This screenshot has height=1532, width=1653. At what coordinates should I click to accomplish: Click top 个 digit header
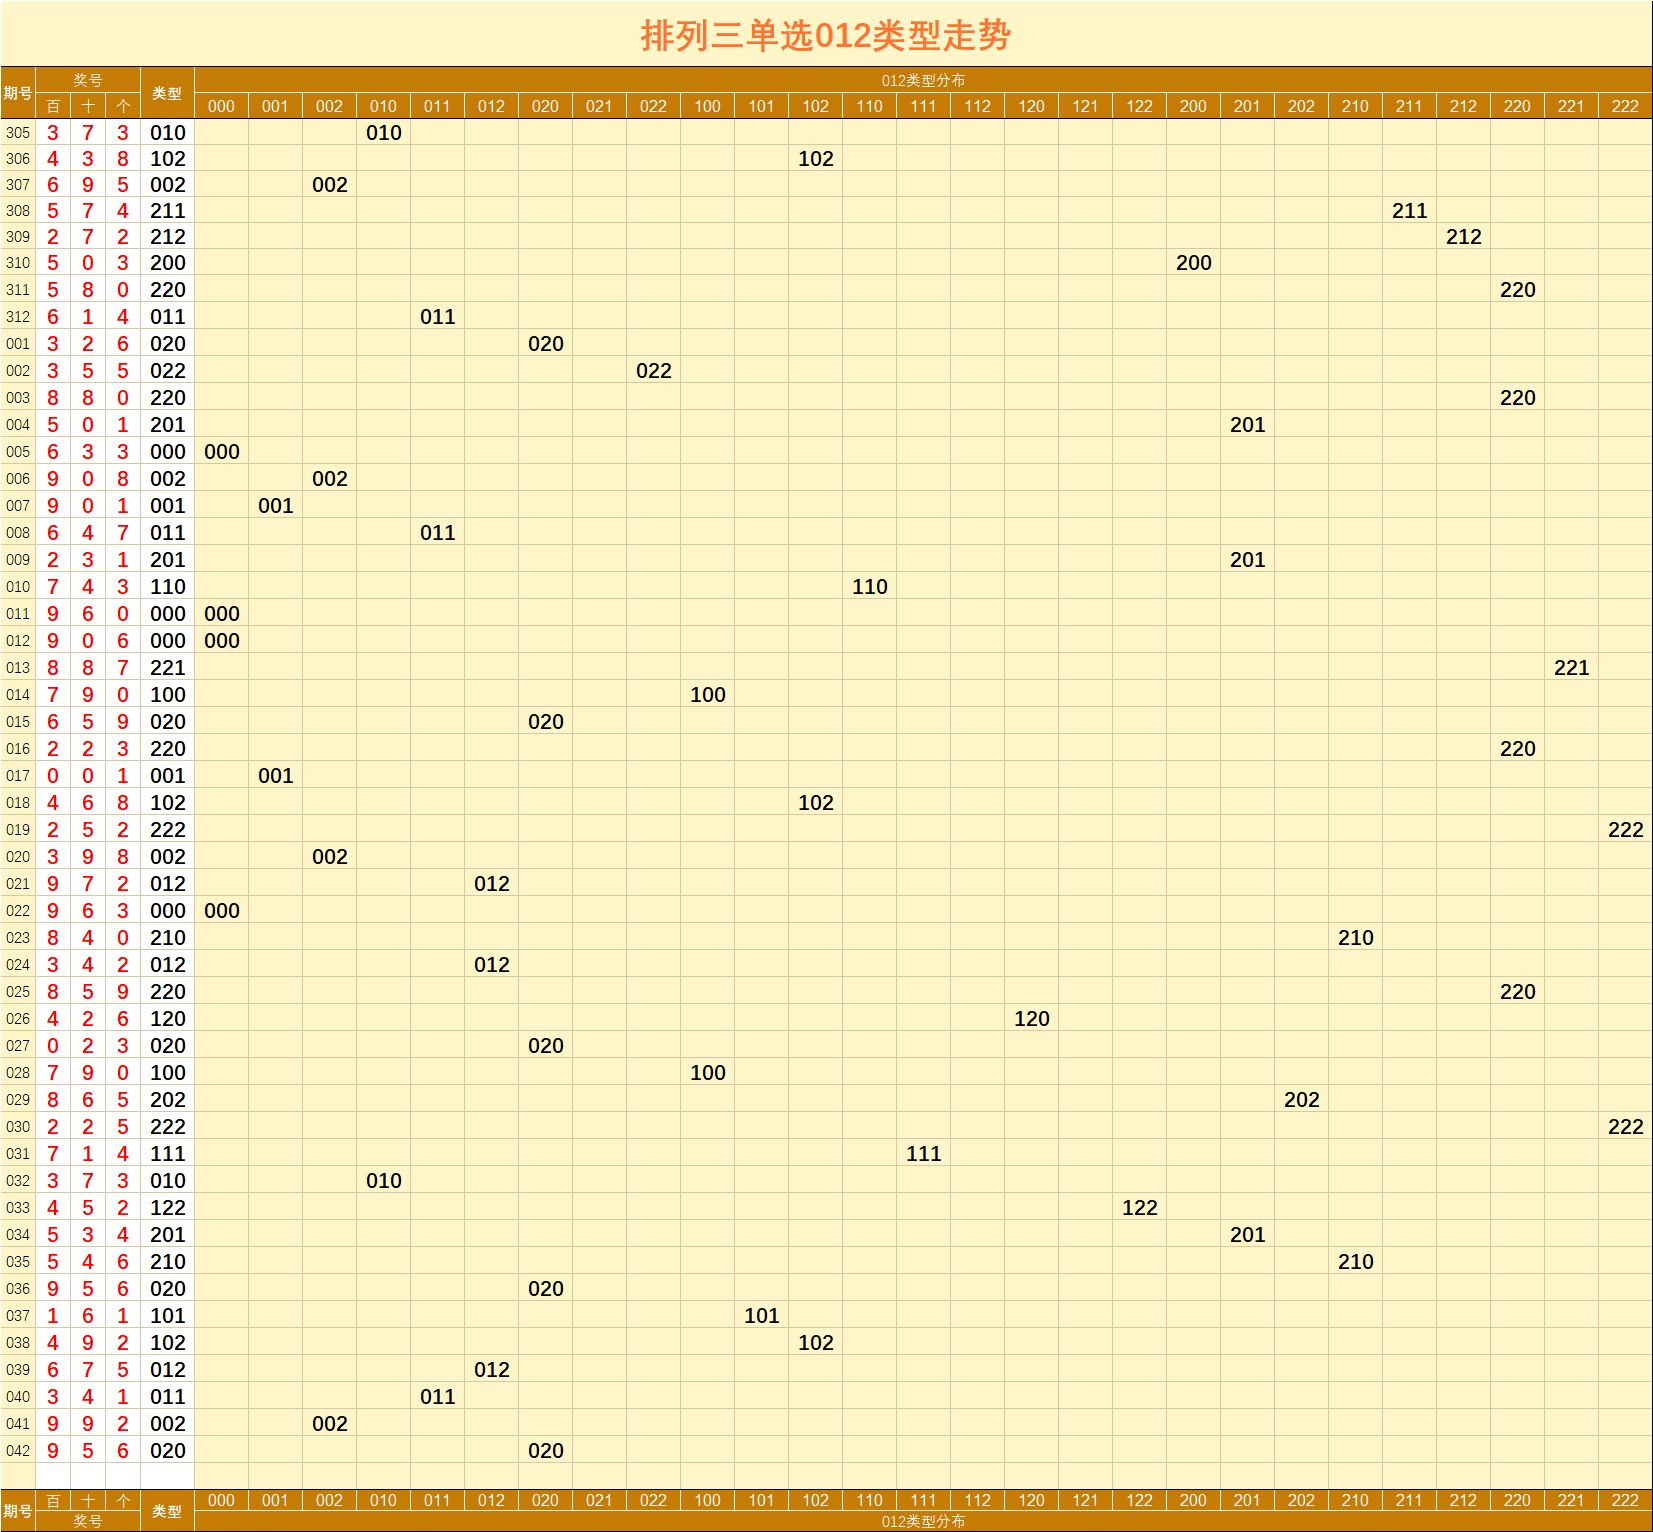click(123, 106)
